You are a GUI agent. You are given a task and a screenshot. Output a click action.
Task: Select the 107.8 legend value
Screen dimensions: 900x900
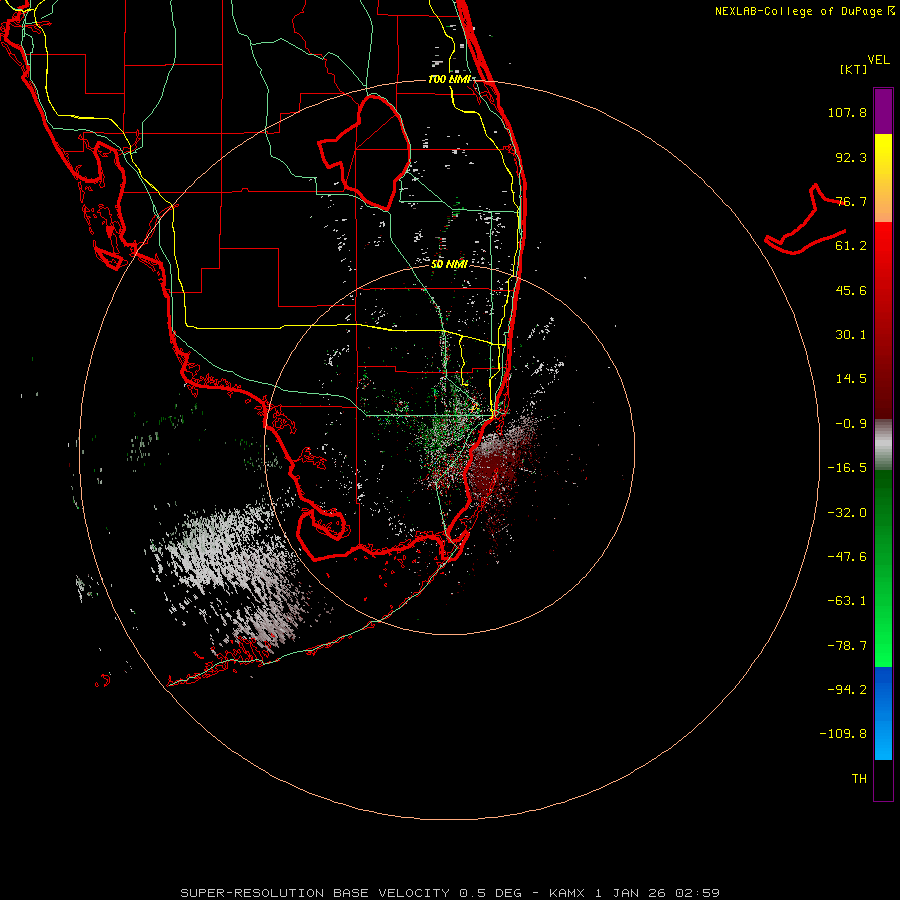click(x=847, y=112)
